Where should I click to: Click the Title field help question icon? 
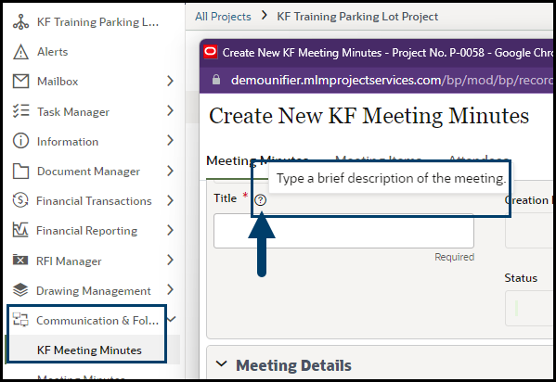coord(260,200)
